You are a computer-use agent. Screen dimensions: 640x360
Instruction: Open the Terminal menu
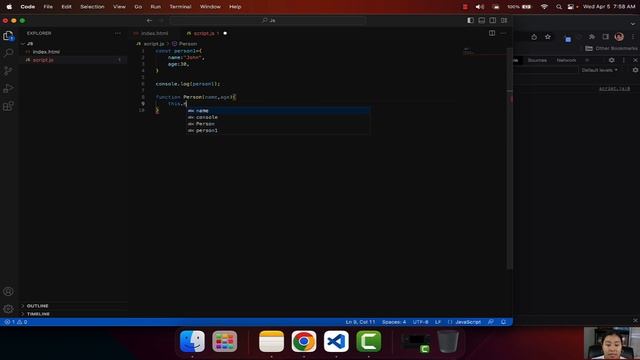(x=180, y=7)
